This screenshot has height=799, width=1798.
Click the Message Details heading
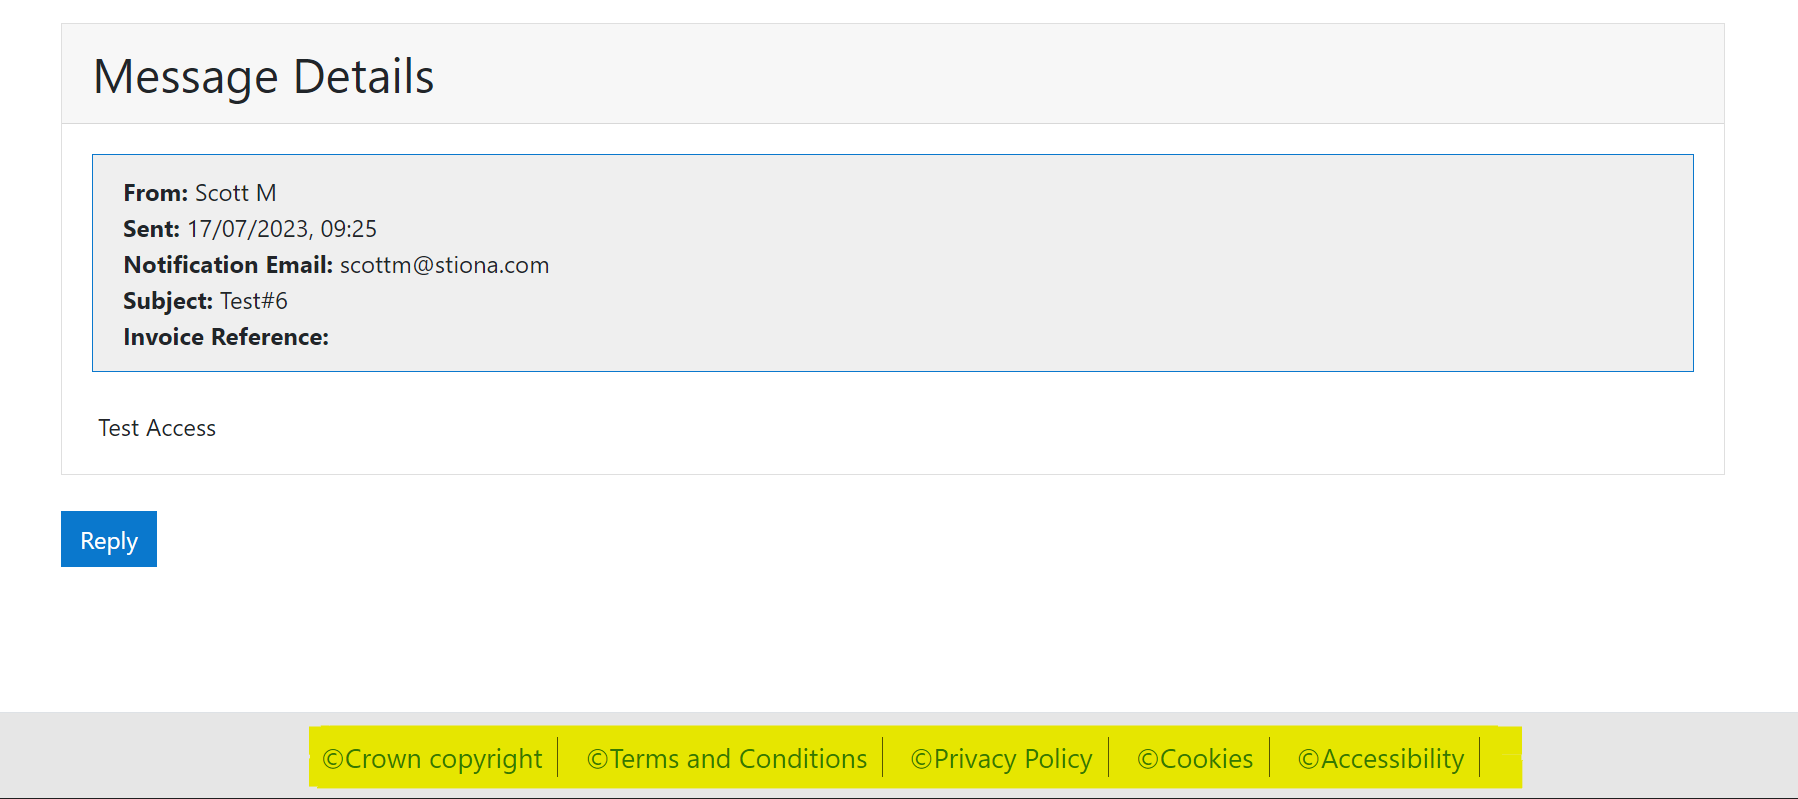click(x=264, y=77)
